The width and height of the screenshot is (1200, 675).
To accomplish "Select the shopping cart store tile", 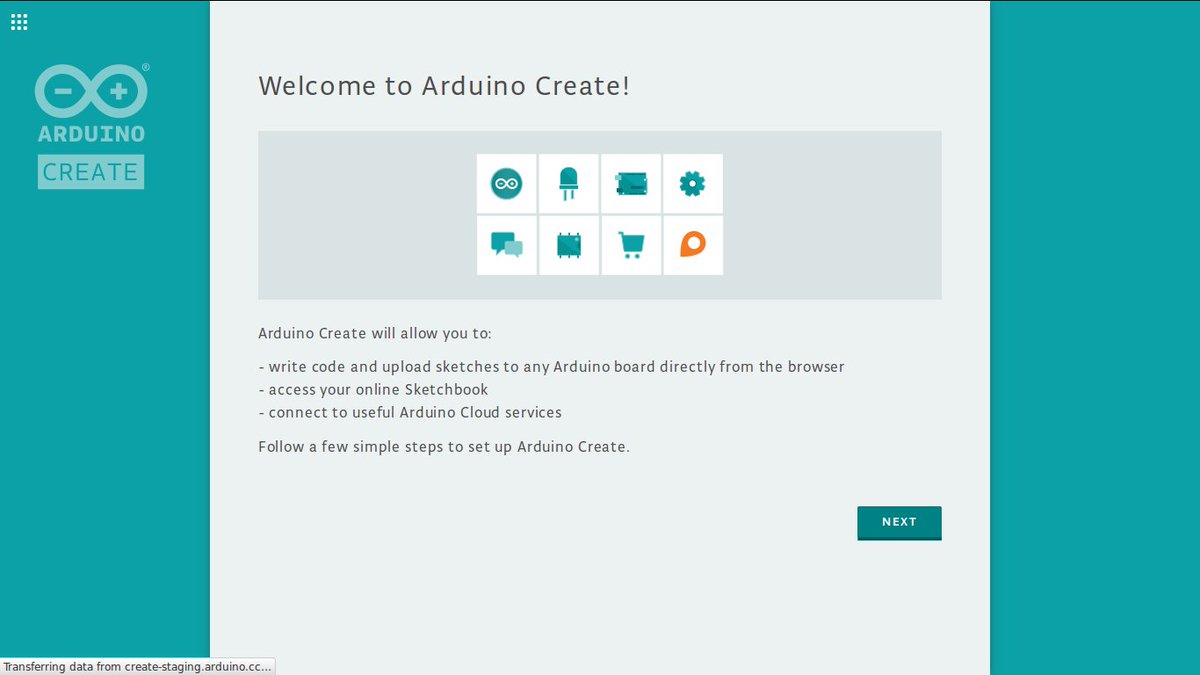I will click(x=631, y=245).
